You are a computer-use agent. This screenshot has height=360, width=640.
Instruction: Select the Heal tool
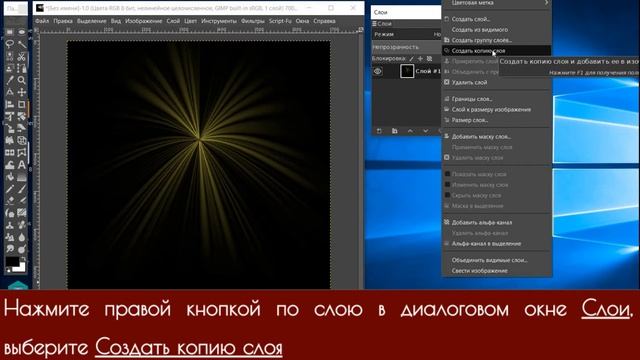tap(22, 225)
